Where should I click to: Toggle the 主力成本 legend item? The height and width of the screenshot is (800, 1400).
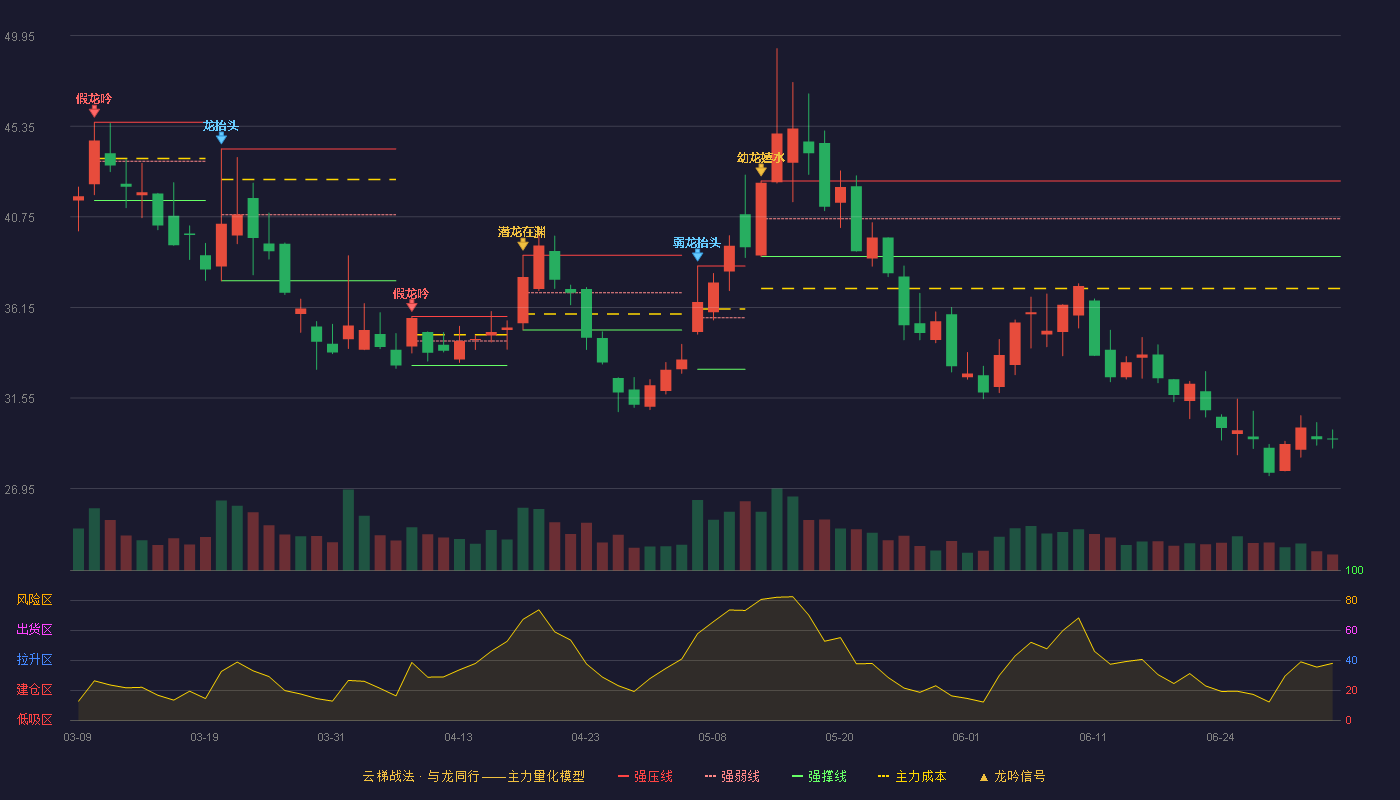click(x=912, y=776)
